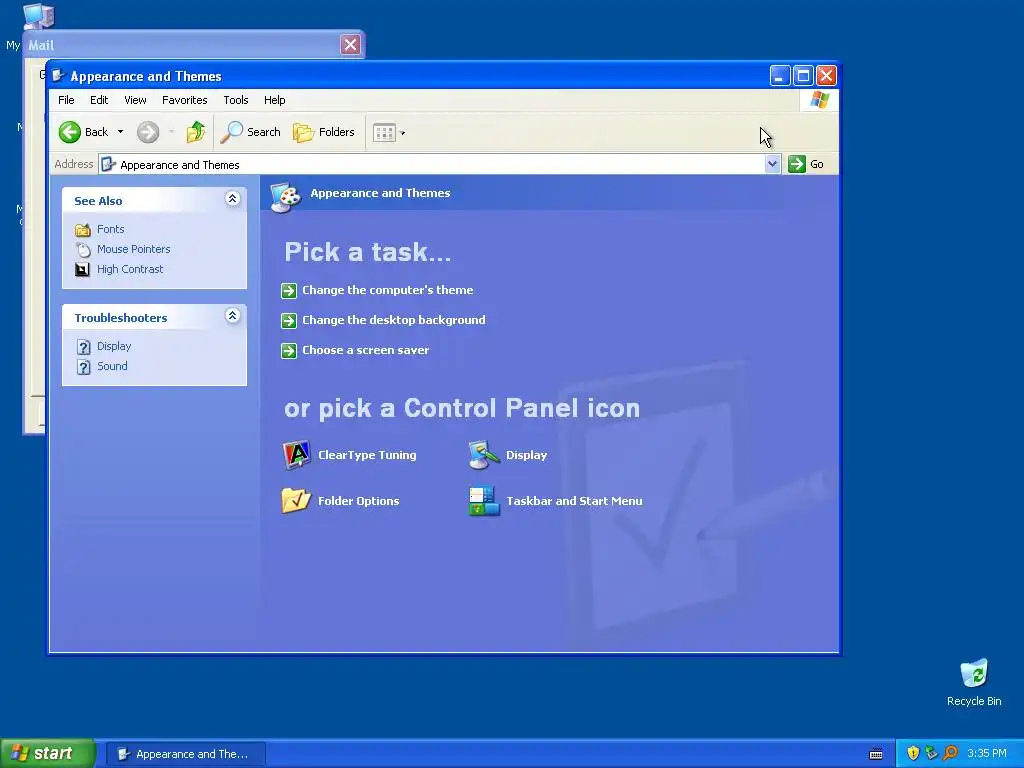Click the on-screen keyboard taskbar icon
Image resolution: width=1024 pixels, height=768 pixels.
876,754
